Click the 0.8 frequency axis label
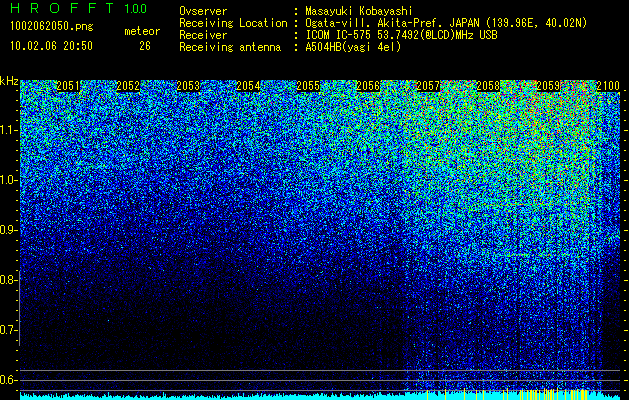Screen dimensions: 629x400 pos(9,280)
